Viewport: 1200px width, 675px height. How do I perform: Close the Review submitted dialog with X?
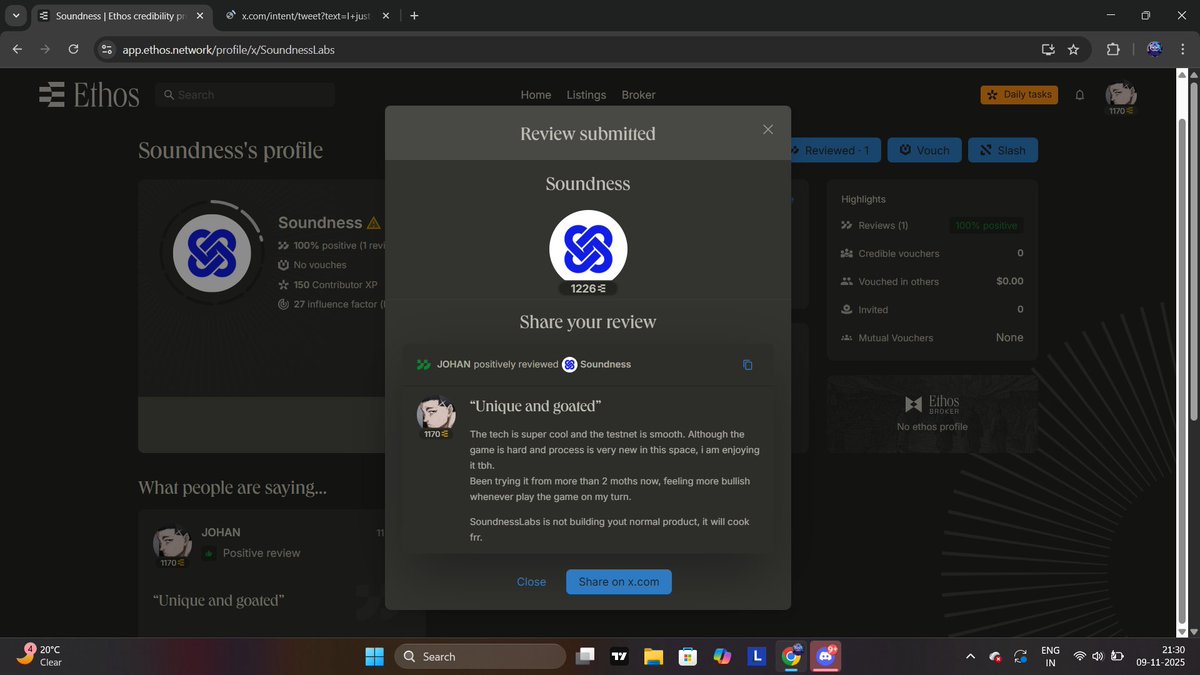[768, 129]
